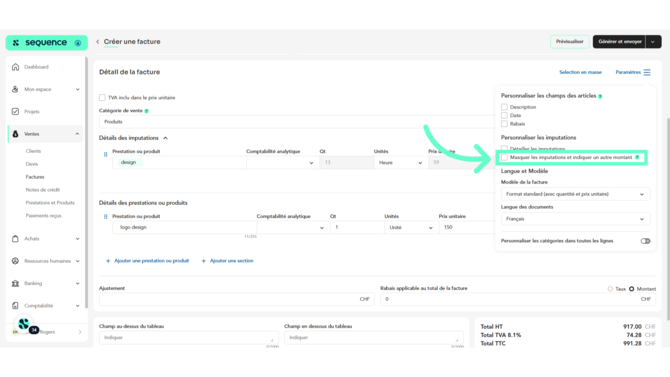Click the Champ en dessous du tableau field

pyautogui.click(x=373, y=338)
